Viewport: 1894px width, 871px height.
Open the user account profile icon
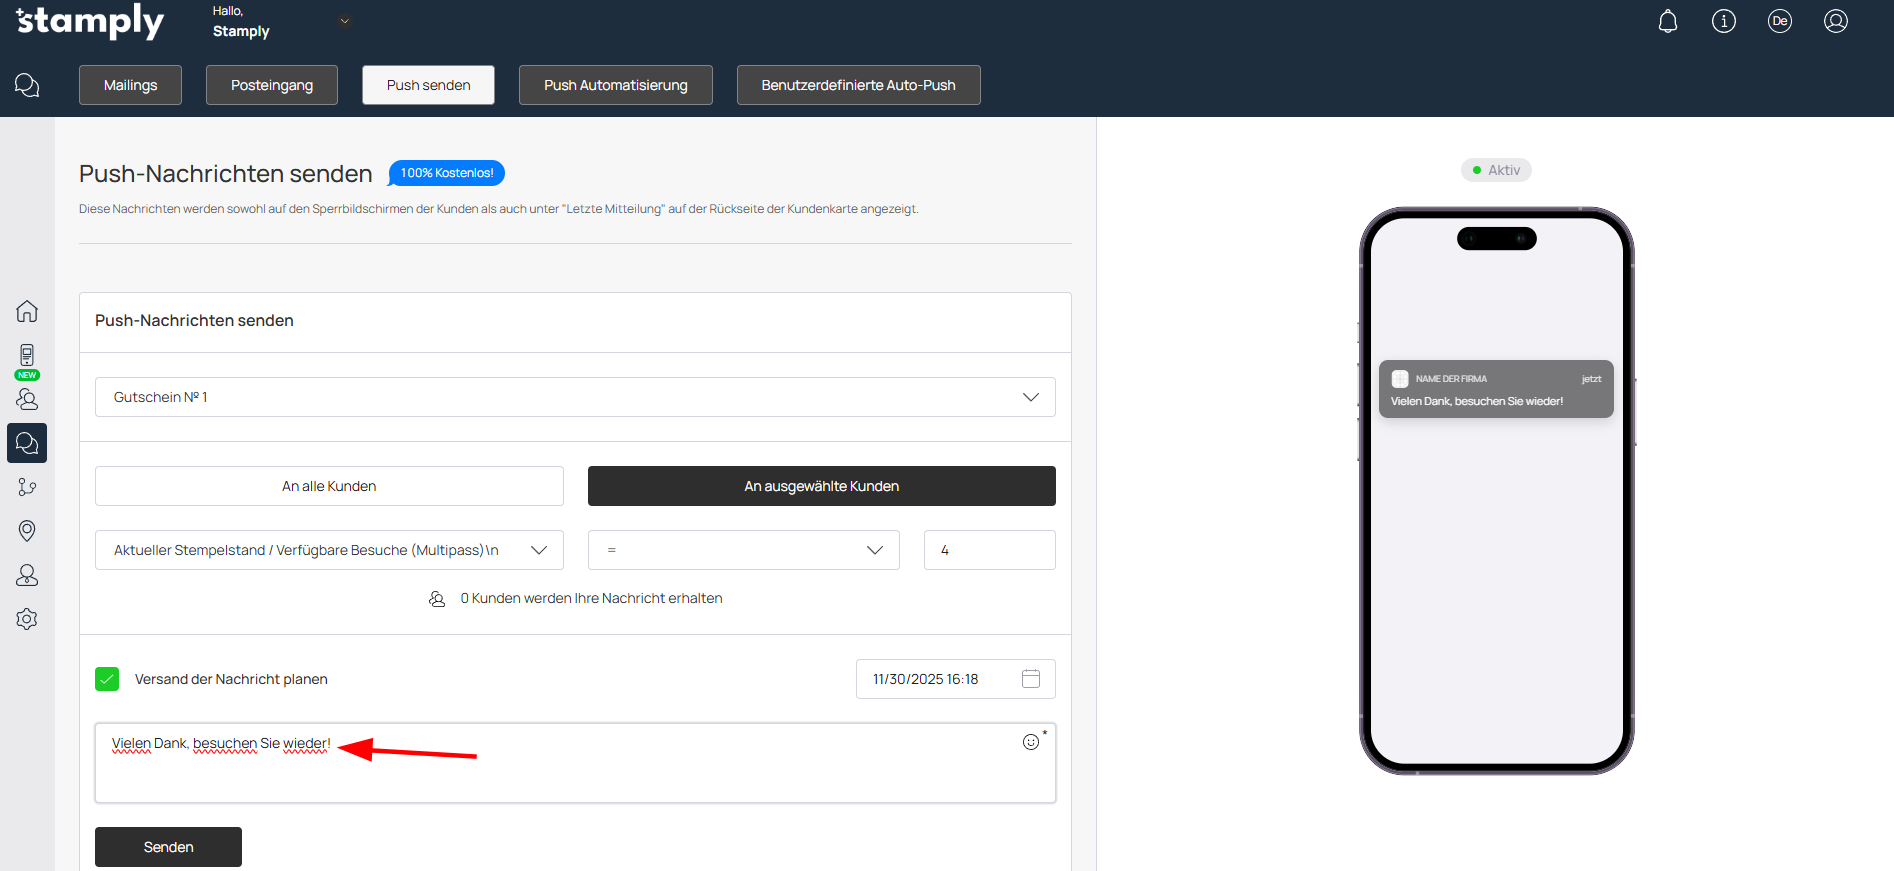[x=1835, y=21]
